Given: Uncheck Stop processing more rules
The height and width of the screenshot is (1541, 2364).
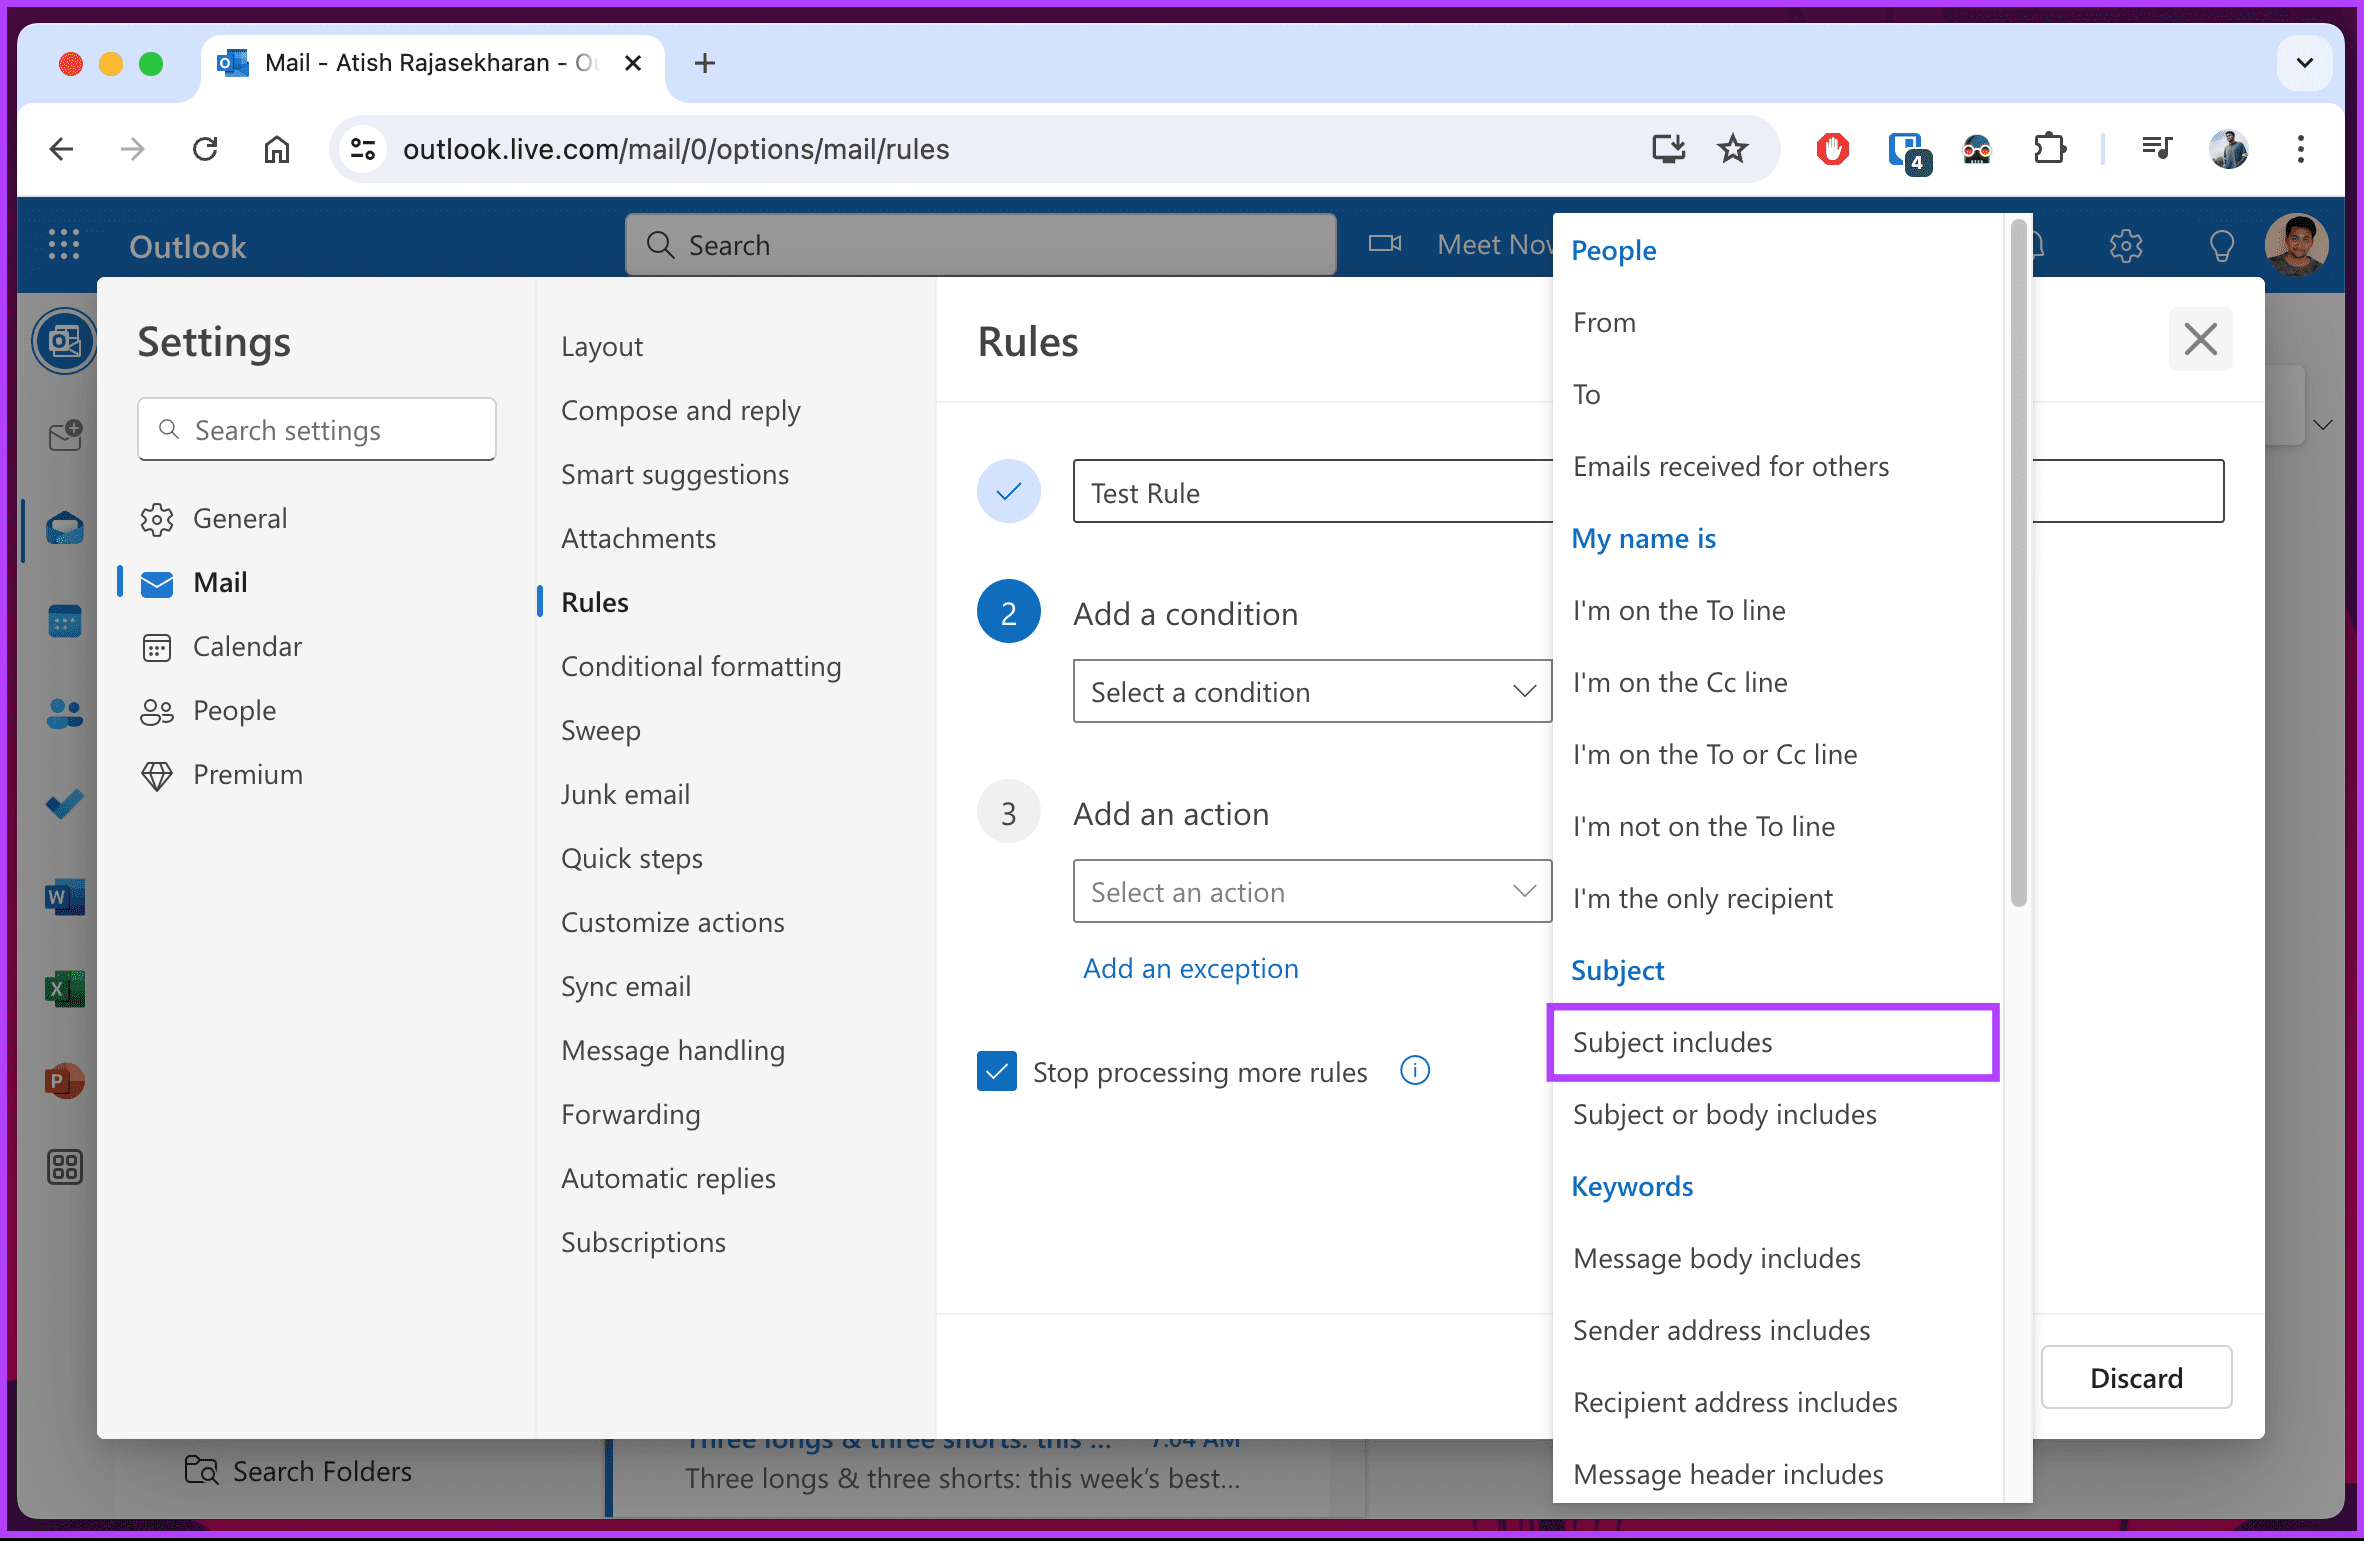Looking at the screenshot, I should (996, 1071).
